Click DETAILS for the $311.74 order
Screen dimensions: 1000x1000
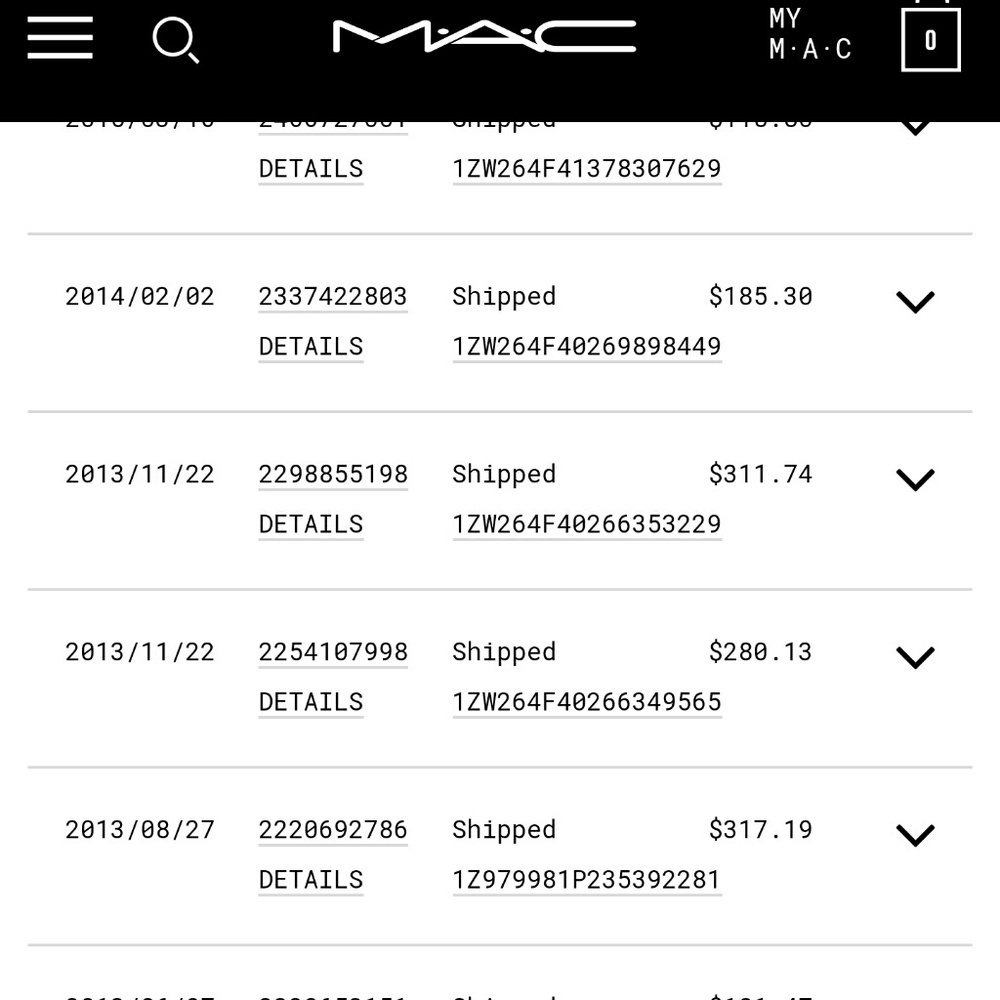(310, 523)
